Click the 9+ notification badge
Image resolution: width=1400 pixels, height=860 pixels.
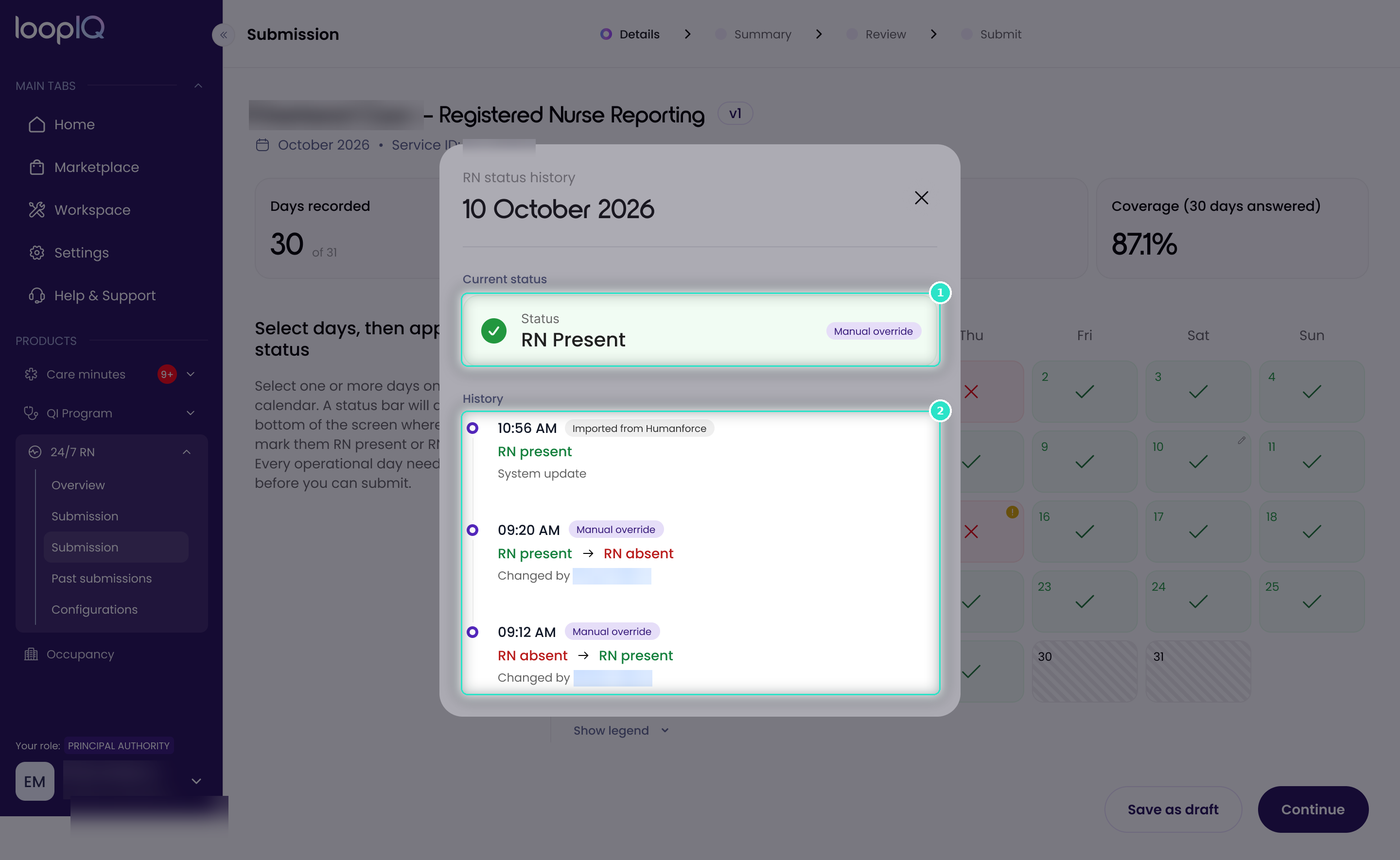point(167,374)
